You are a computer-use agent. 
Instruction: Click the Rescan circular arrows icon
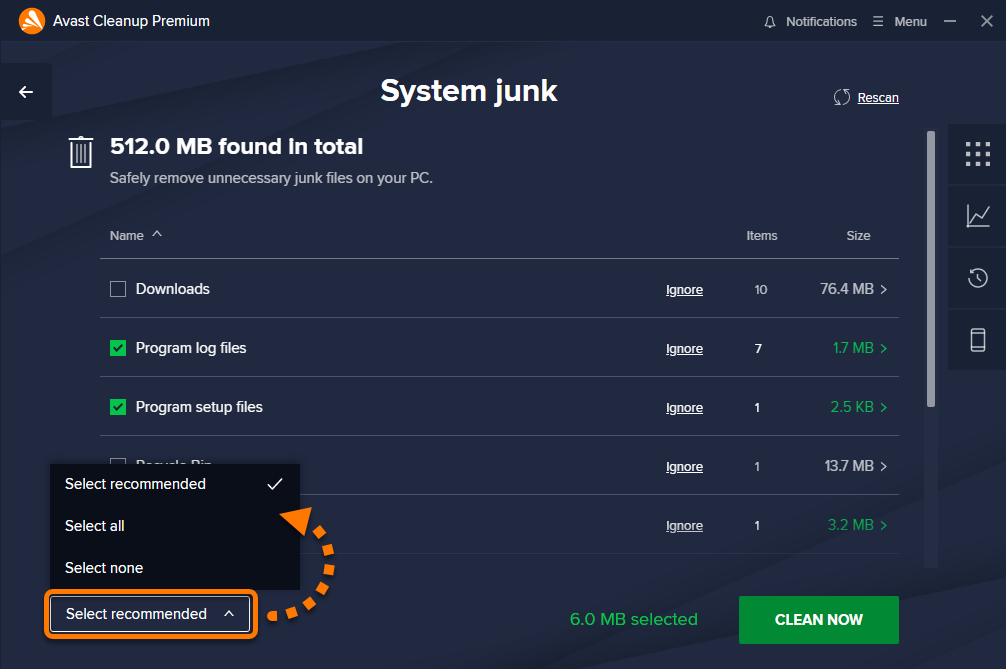(842, 97)
